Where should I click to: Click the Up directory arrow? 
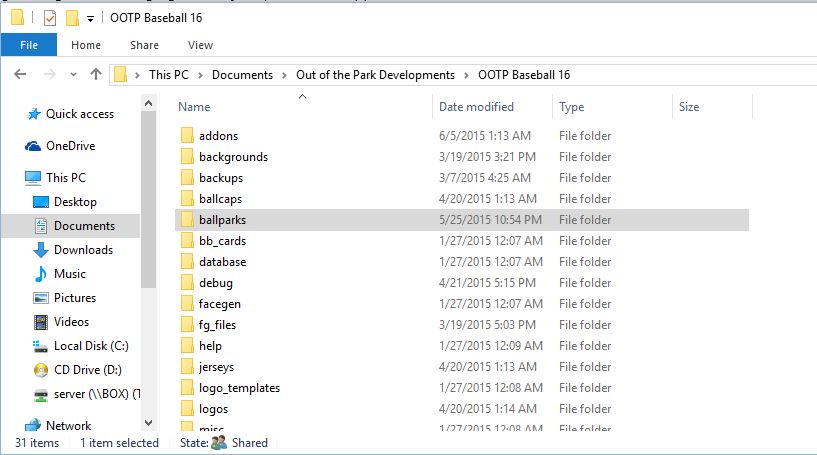click(x=96, y=75)
